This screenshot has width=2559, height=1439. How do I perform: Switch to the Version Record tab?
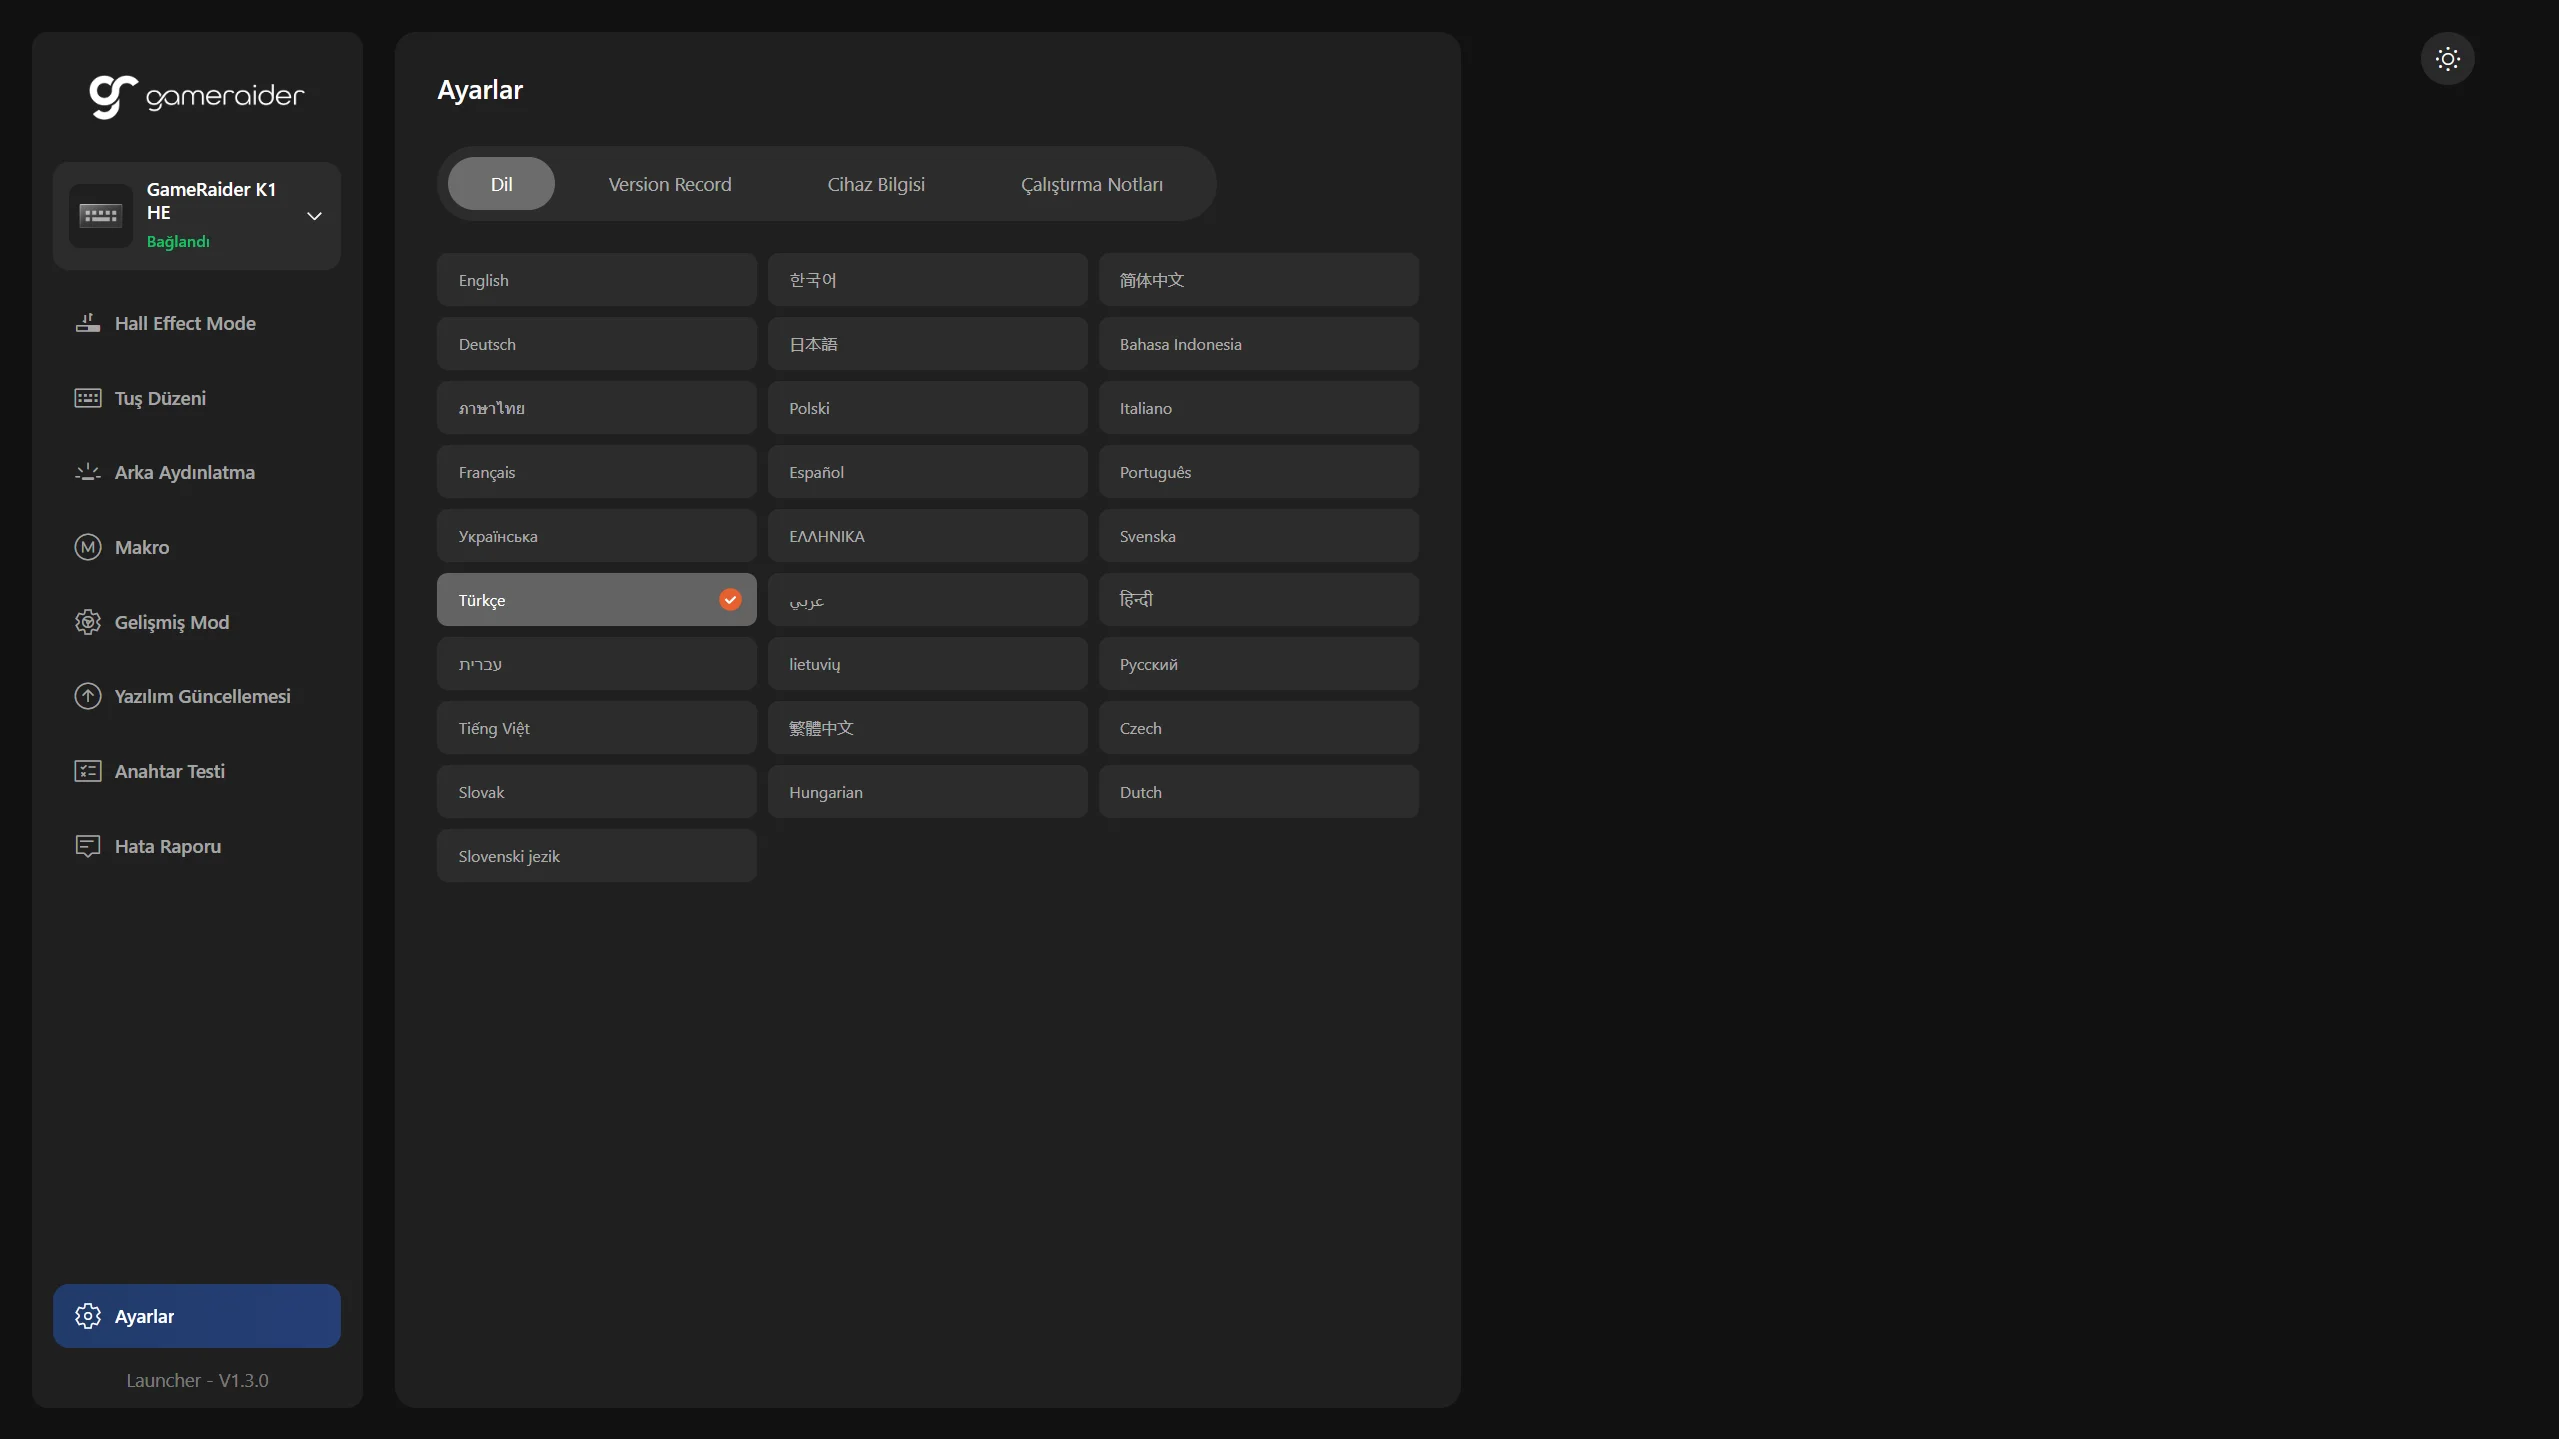669,184
